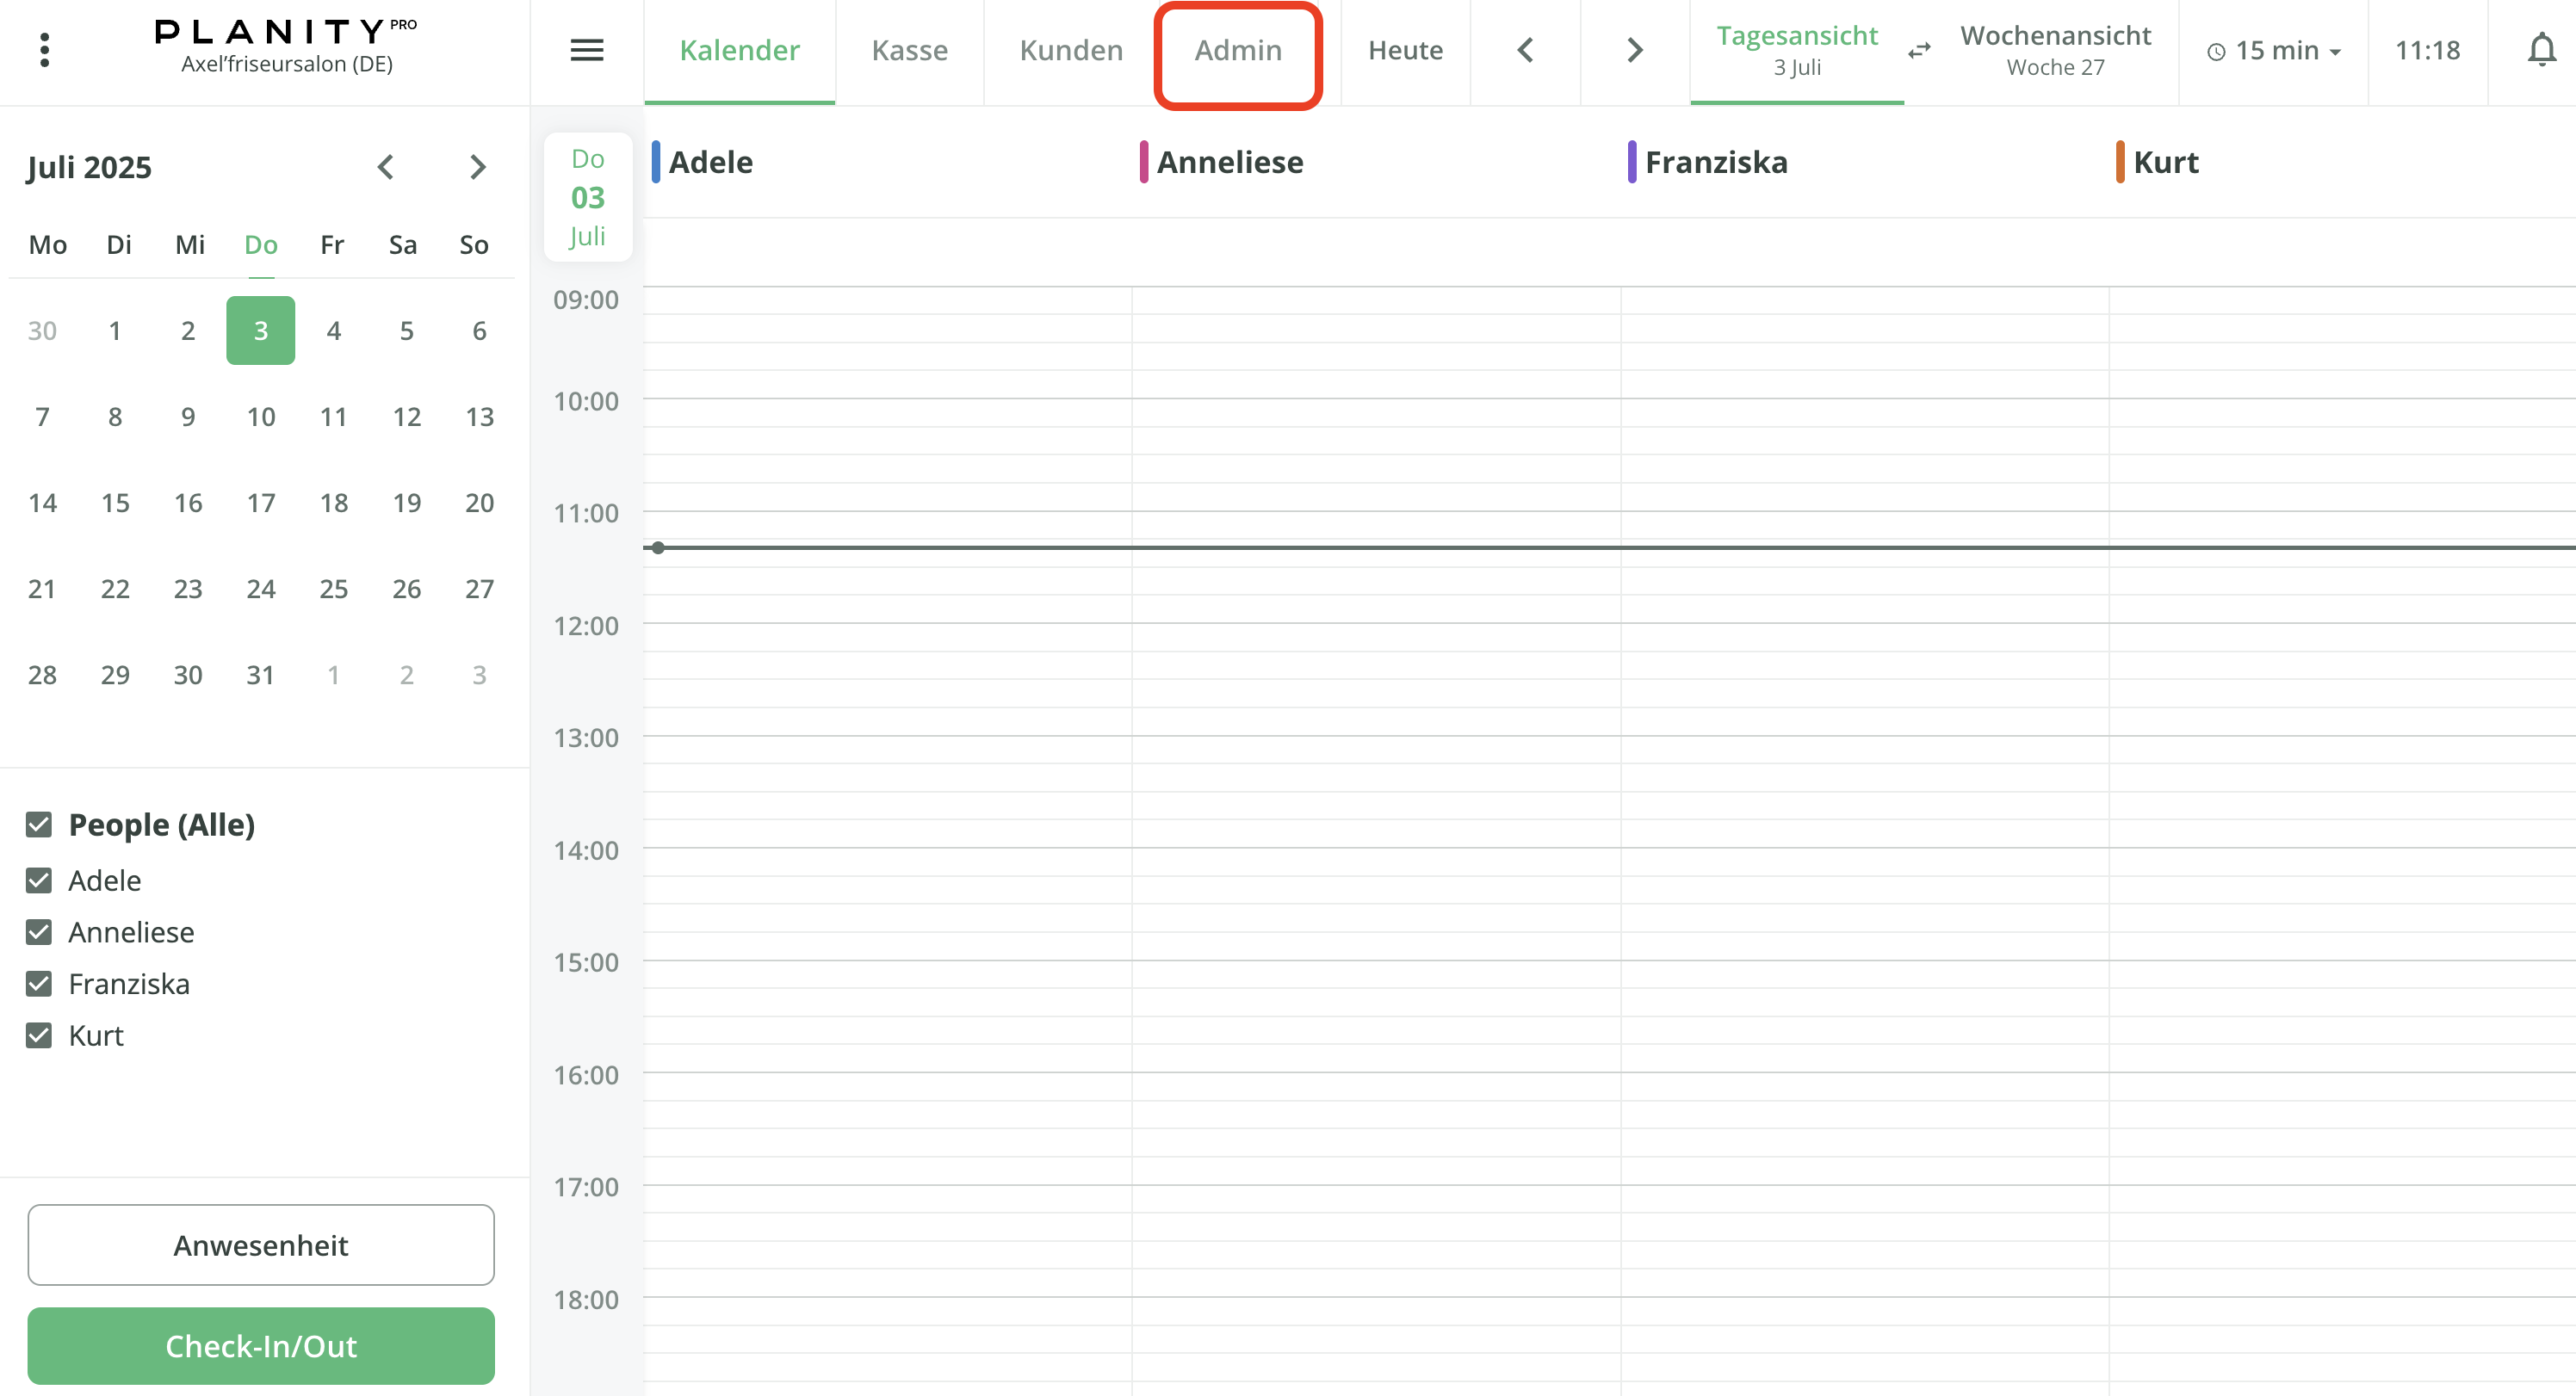This screenshot has width=2576, height=1396.
Task: Show the next month in the mini calendar
Action: [x=478, y=167]
